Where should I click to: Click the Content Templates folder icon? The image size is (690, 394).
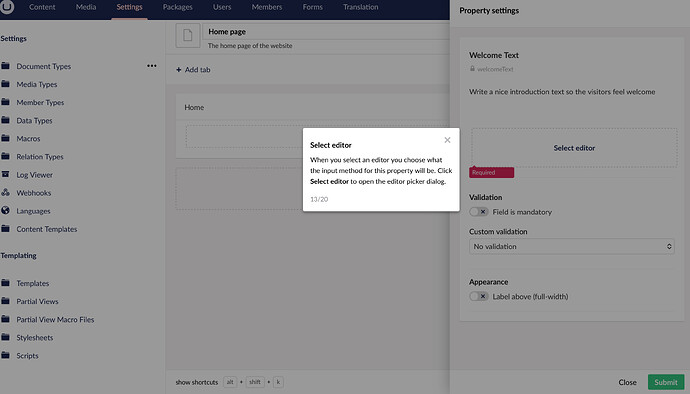point(5,228)
